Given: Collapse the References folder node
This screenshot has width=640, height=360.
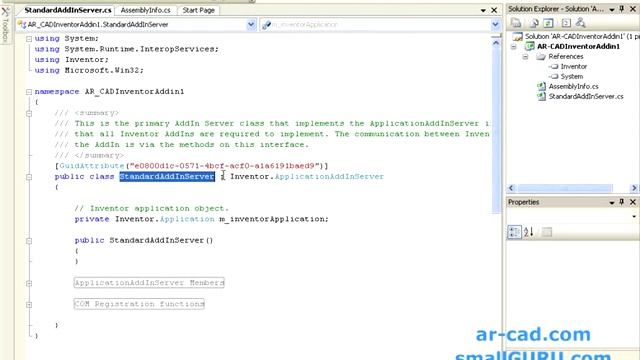Looking at the screenshot, I should [525, 57].
